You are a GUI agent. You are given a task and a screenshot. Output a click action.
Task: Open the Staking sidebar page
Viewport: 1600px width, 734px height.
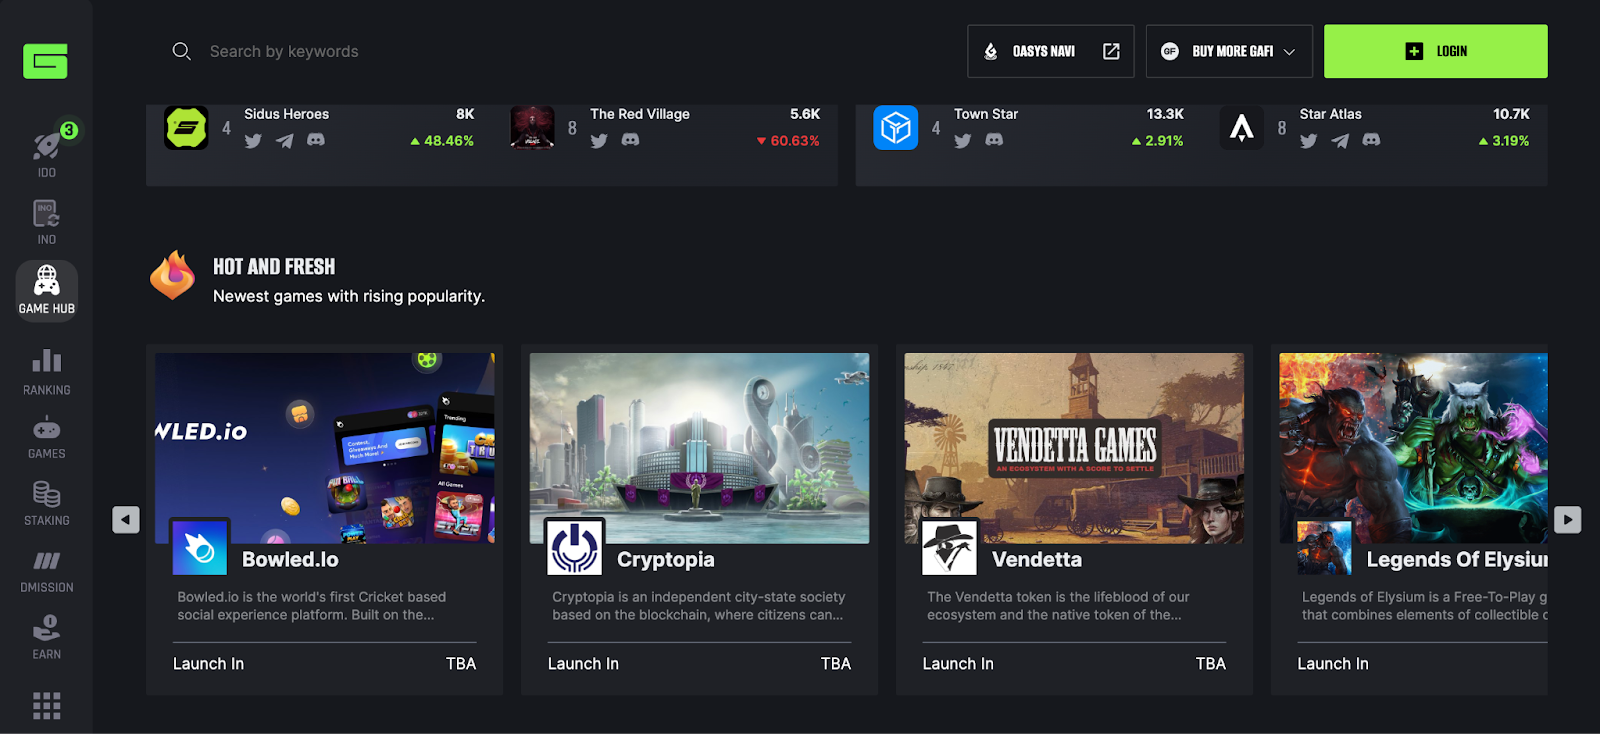point(47,503)
